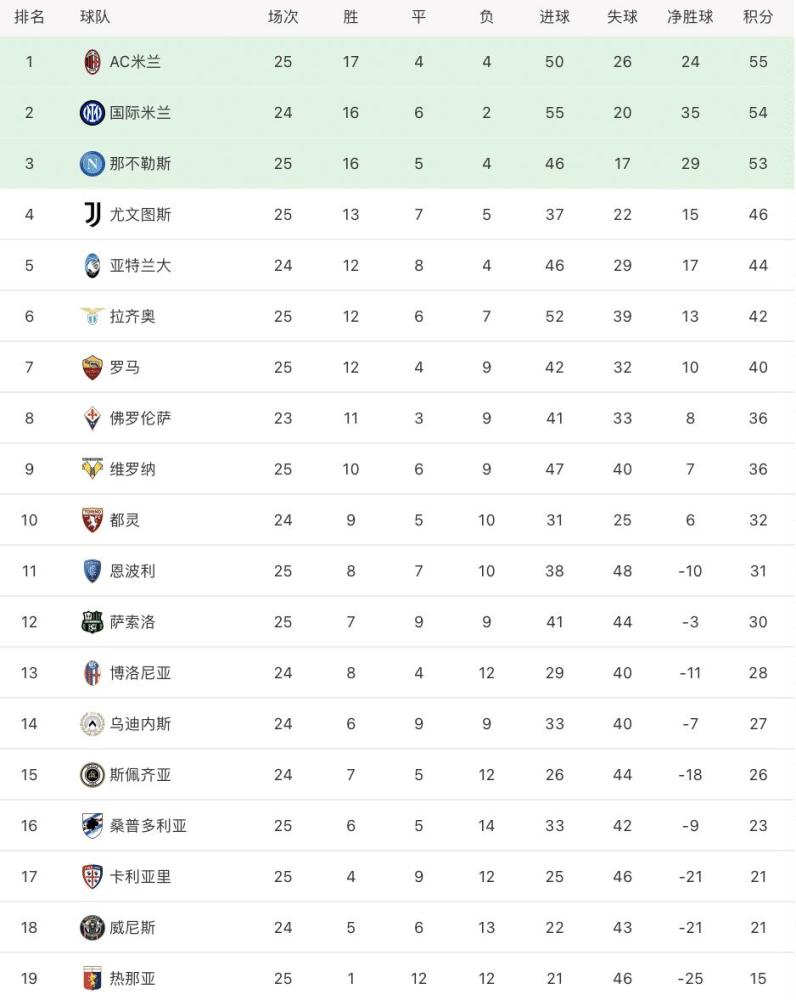Click the 都灵 bull crest icon
796x1000 pixels.
point(92,520)
